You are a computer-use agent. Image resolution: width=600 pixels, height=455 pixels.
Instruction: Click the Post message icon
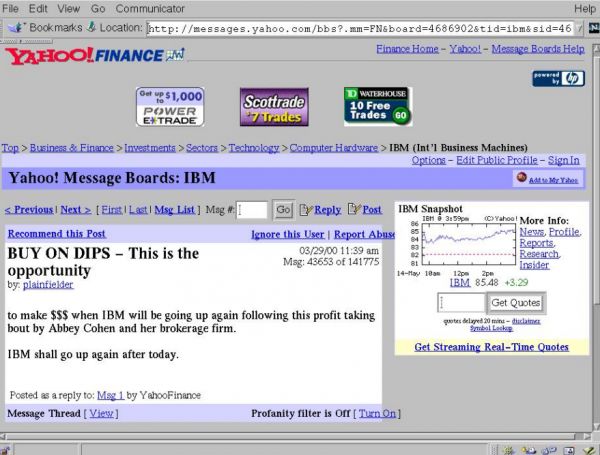(x=354, y=210)
